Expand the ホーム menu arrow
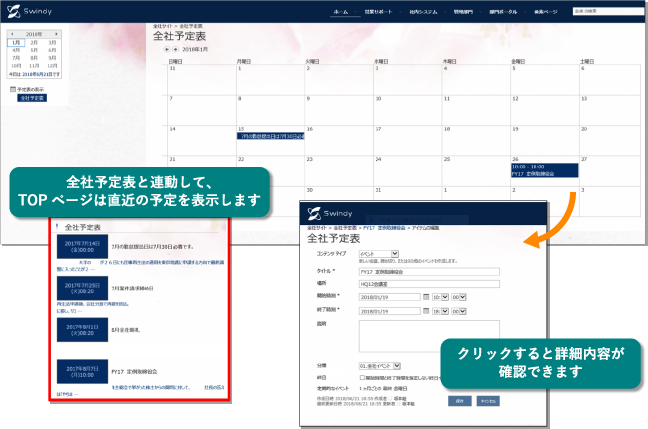Screen dimensions: 648x429 point(355,12)
